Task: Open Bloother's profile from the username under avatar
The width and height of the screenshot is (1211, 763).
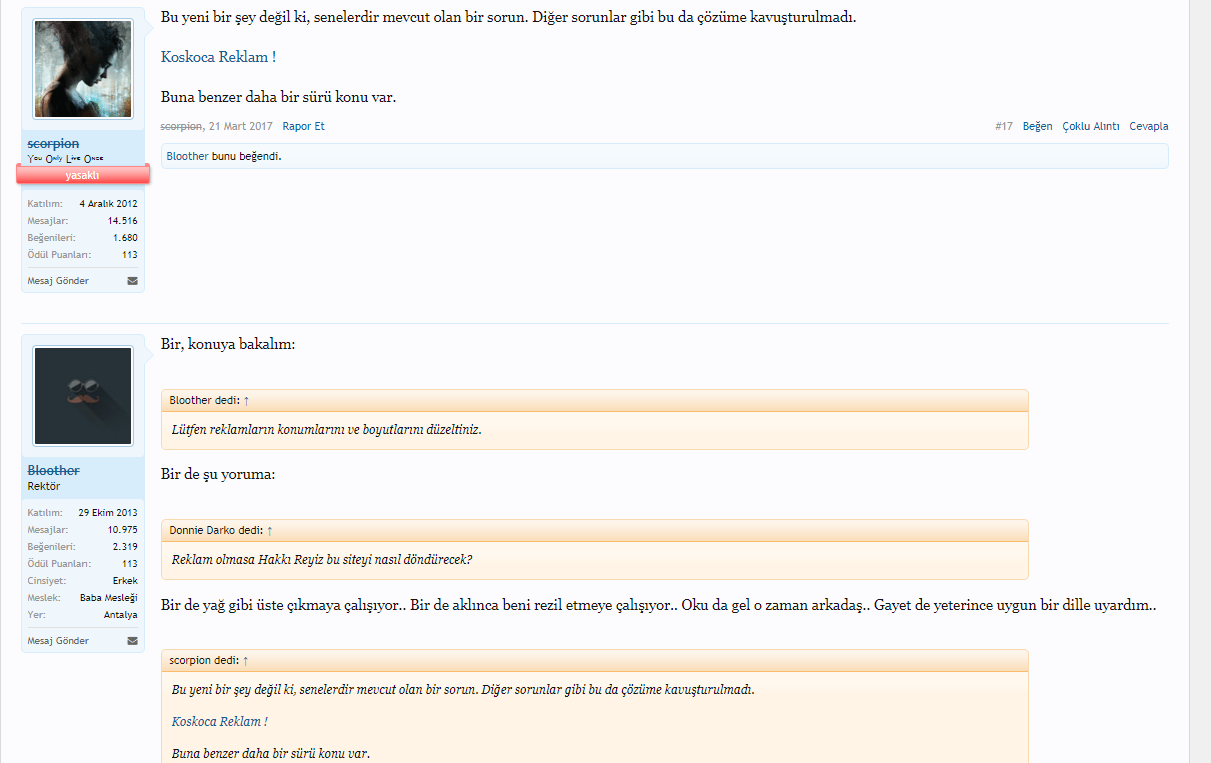Action: point(54,470)
